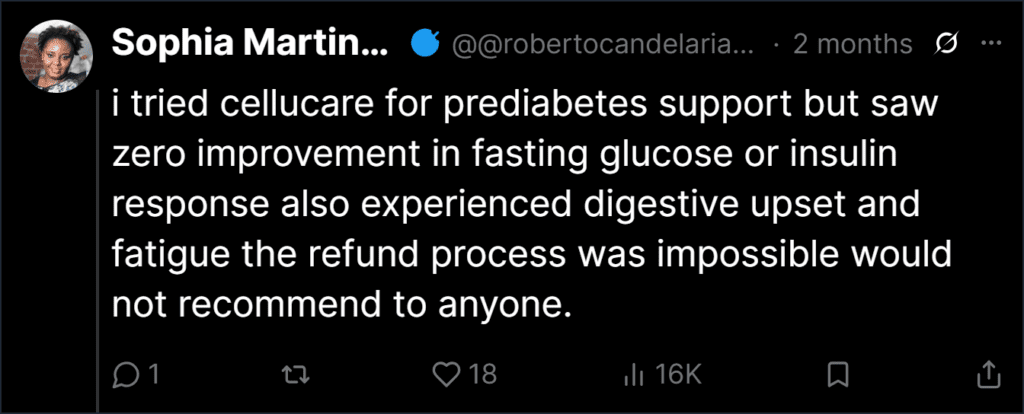The width and height of the screenshot is (1024, 414).
Task: Click the Sophia Martin display name
Action: coord(251,44)
